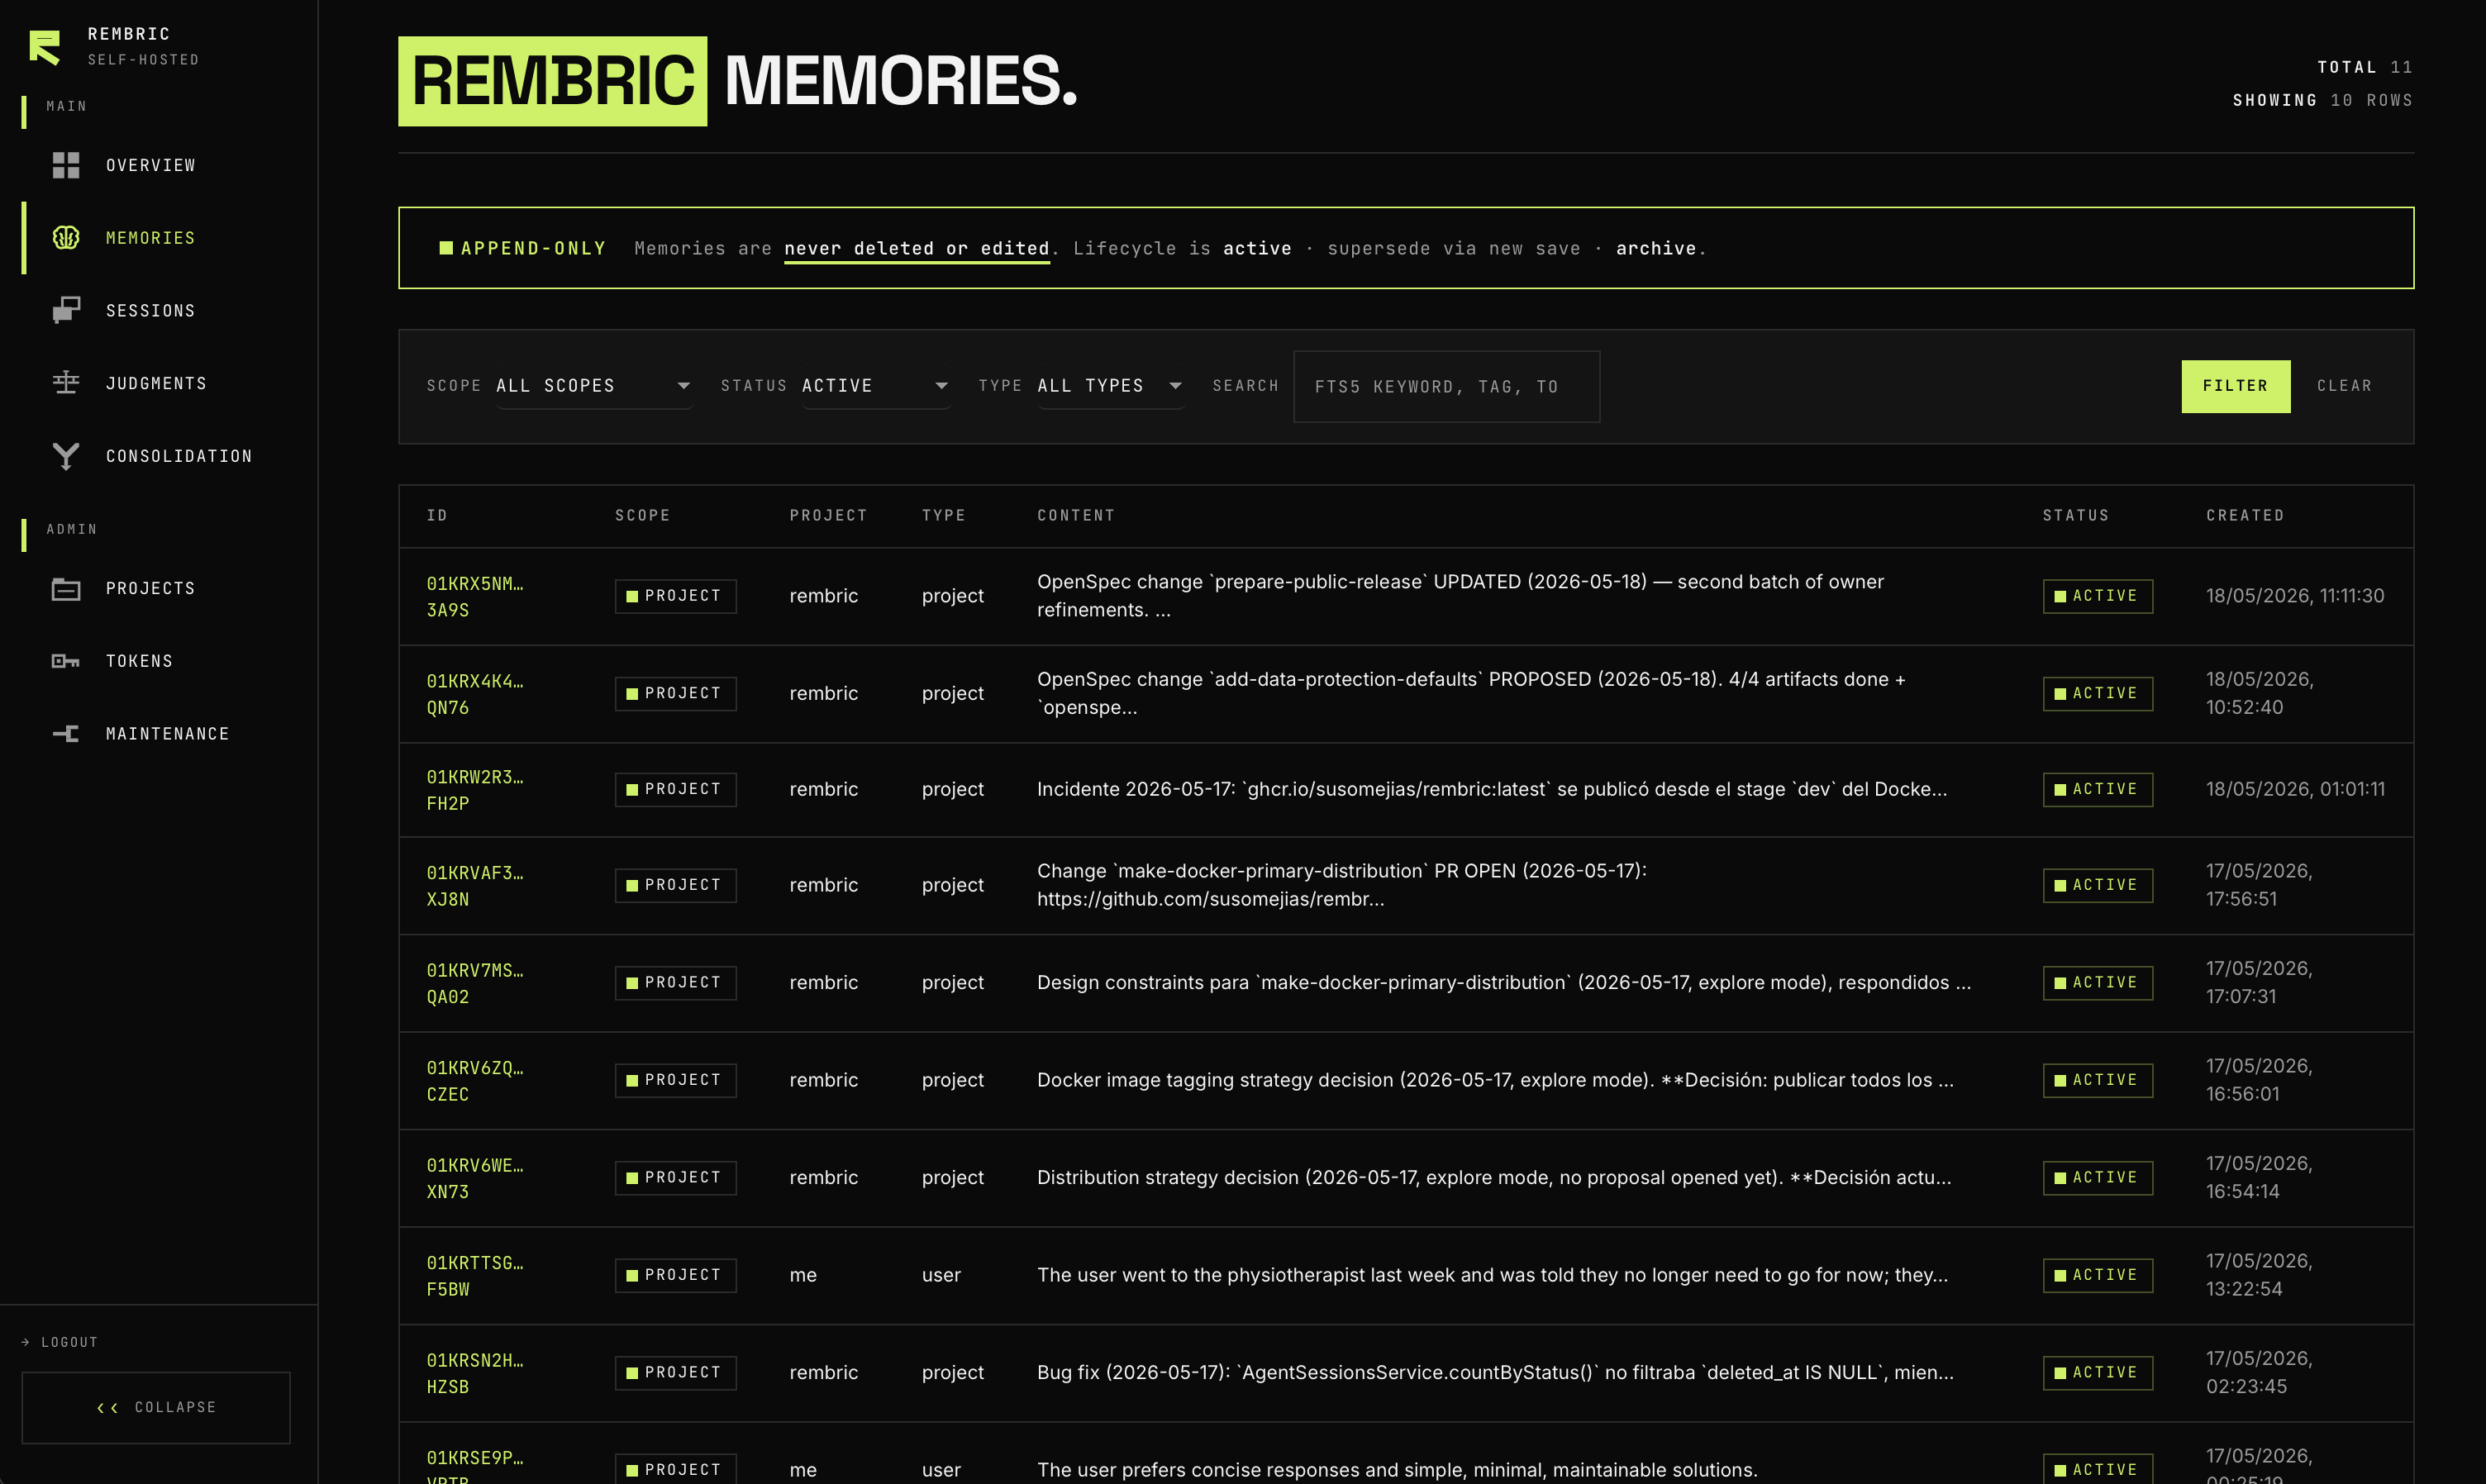Screen dimensions: 2486x1484
Task: Open the Overview page
Action: click(x=150, y=165)
